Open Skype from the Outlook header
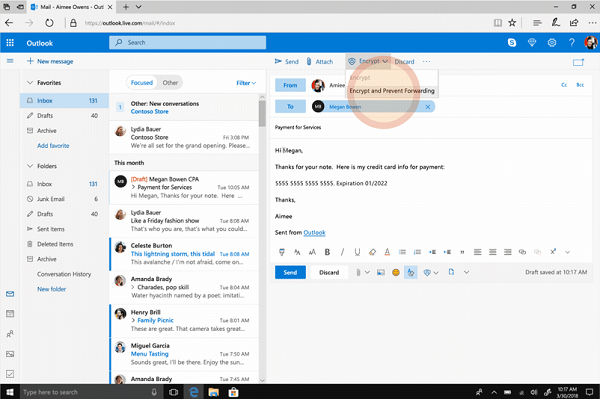 click(x=512, y=42)
